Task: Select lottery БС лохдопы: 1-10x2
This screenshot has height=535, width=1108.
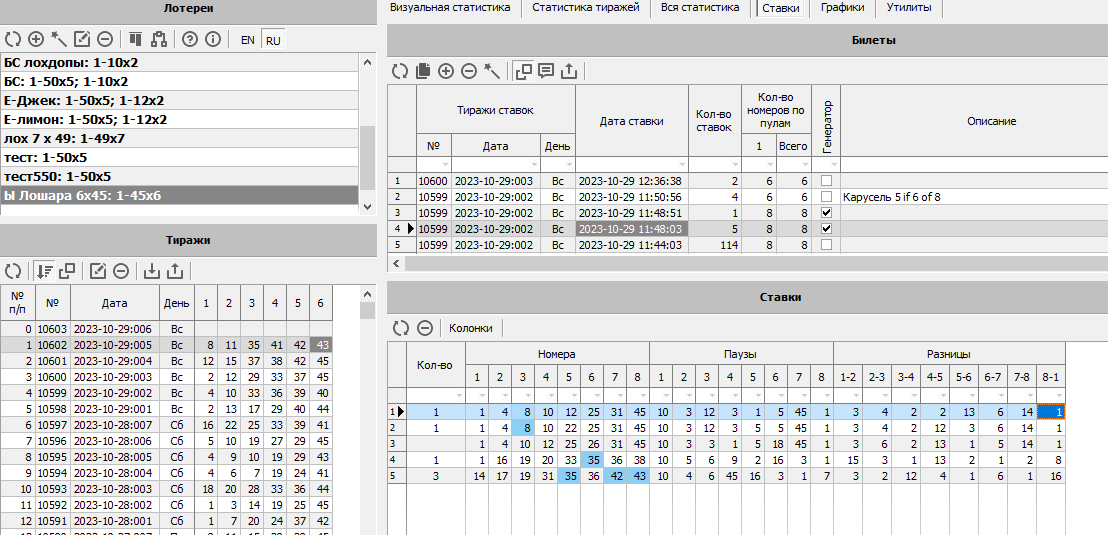Action: (180, 62)
